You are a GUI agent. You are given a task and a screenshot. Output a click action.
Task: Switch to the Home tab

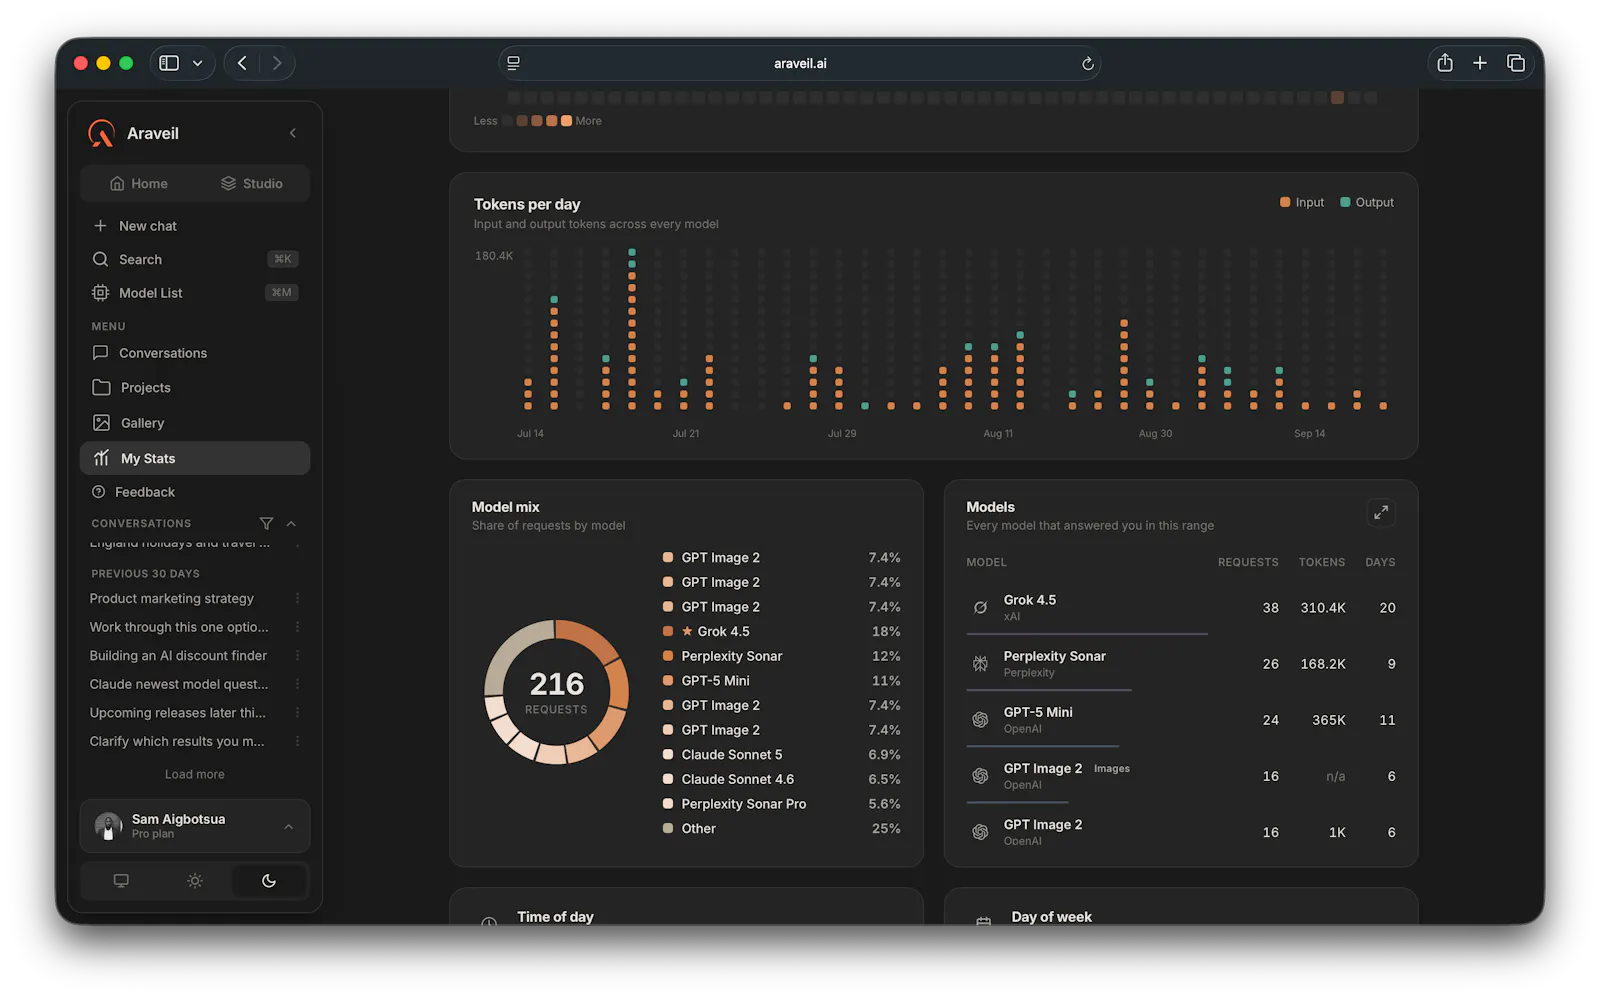pos(139,184)
